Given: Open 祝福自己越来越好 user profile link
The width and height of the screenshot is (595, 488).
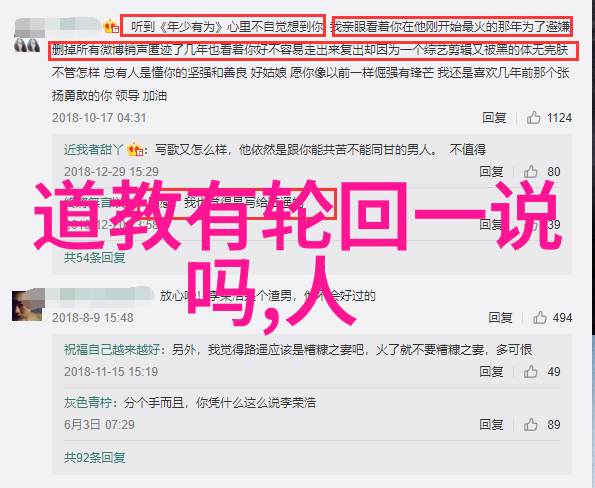Looking at the screenshot, I should 112,349.
